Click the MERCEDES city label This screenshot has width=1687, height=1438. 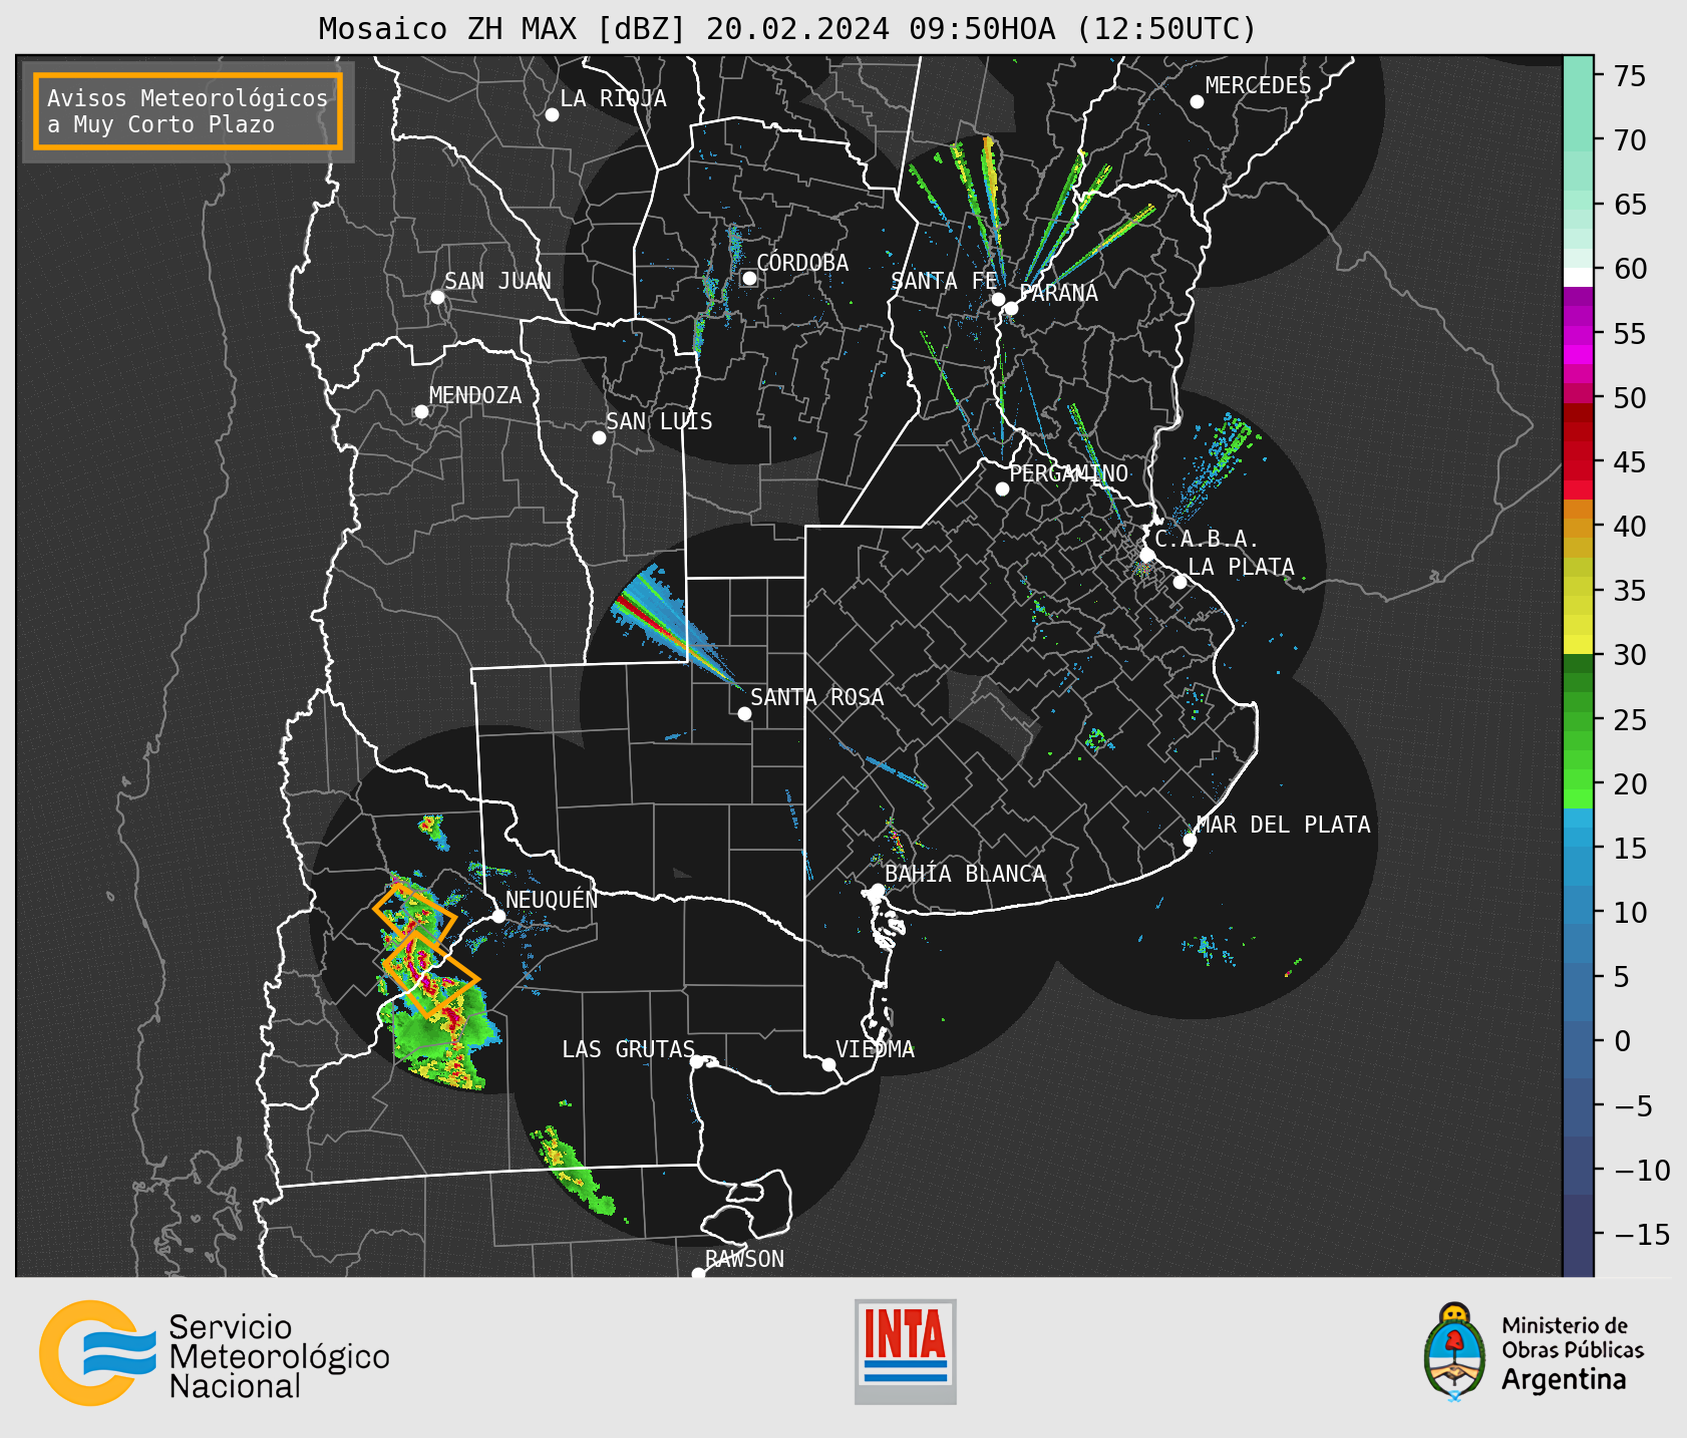click(1257, 86)
